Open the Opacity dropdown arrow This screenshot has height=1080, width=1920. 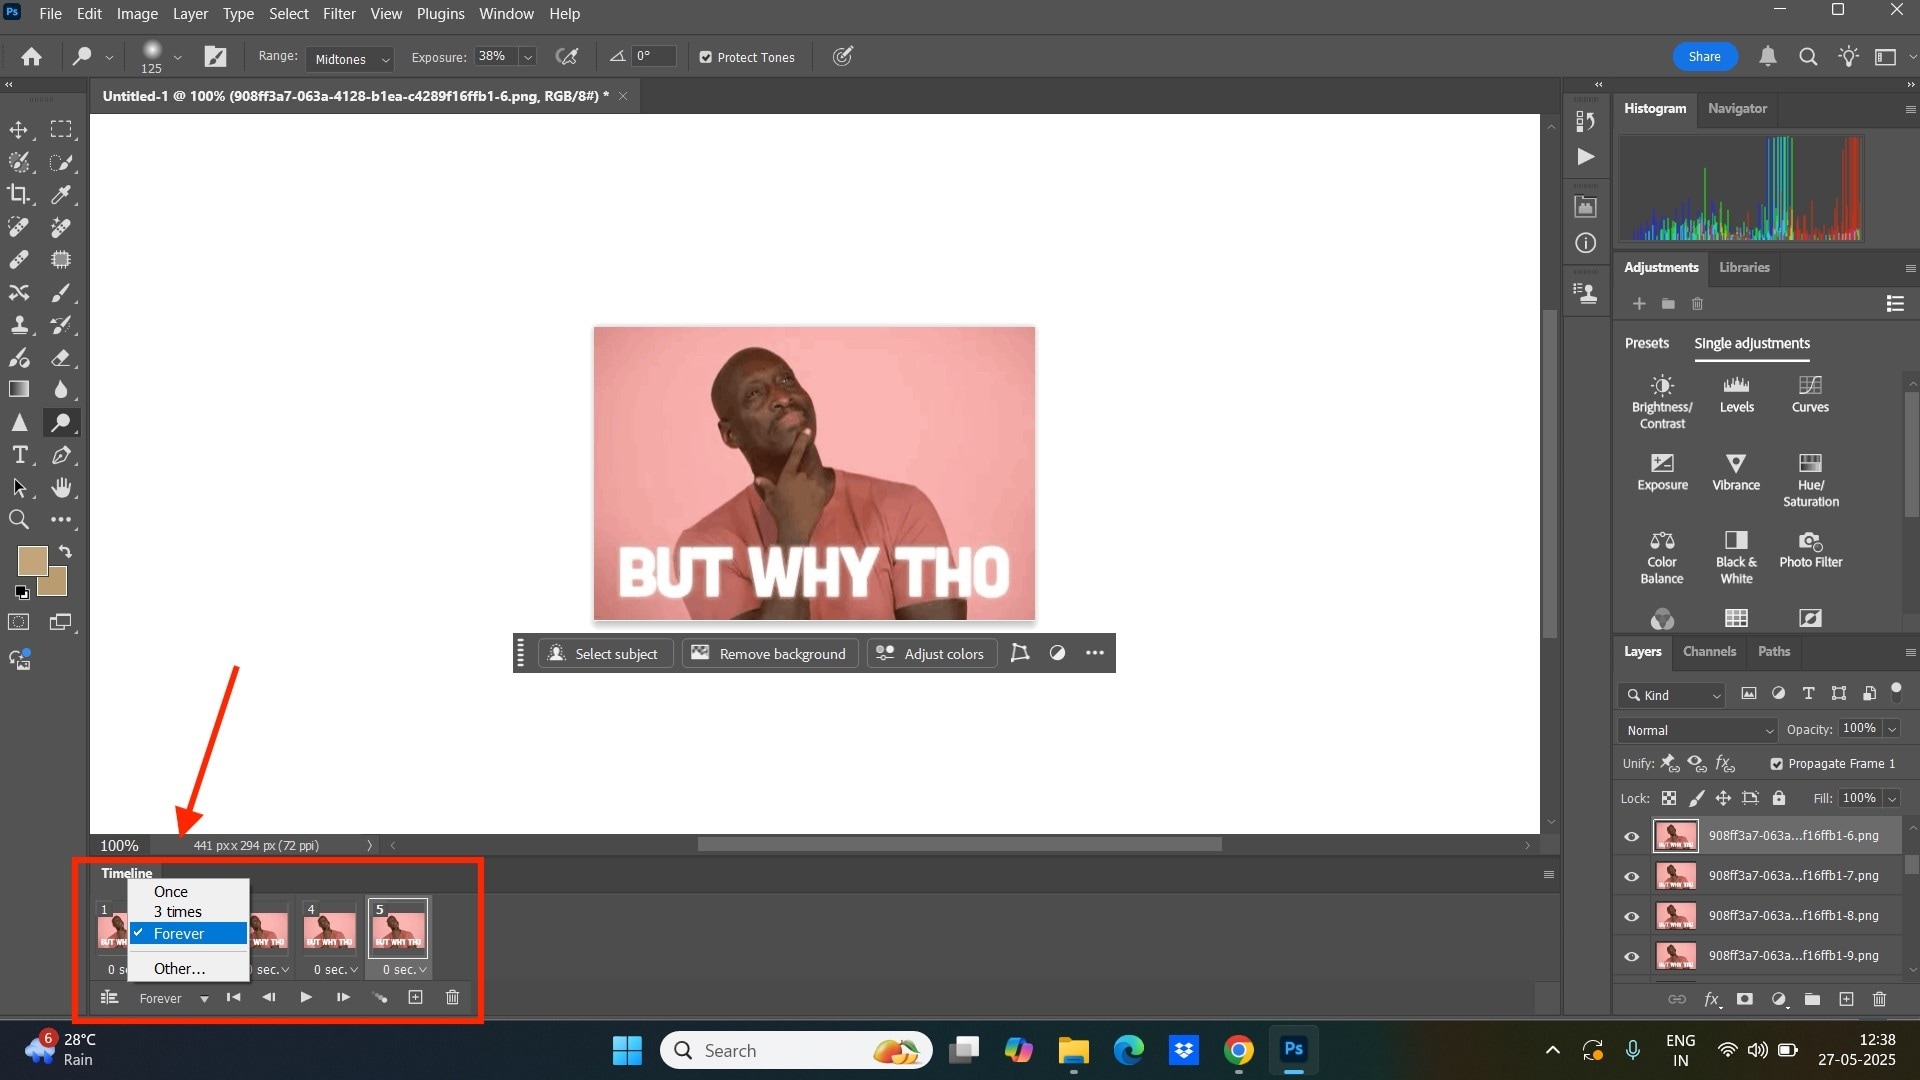coord(1891,729)
